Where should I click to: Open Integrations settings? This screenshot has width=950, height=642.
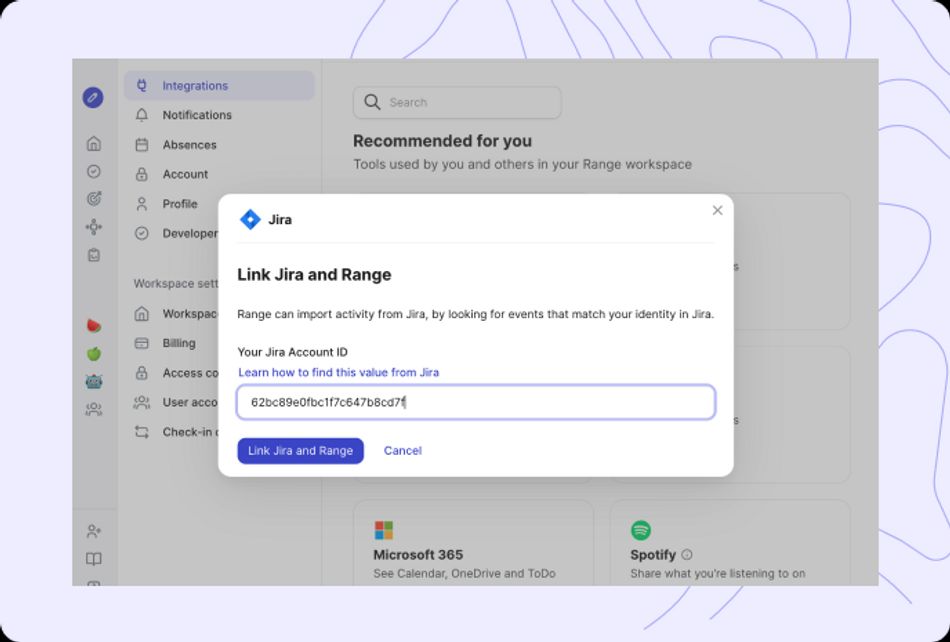point(219,85)
